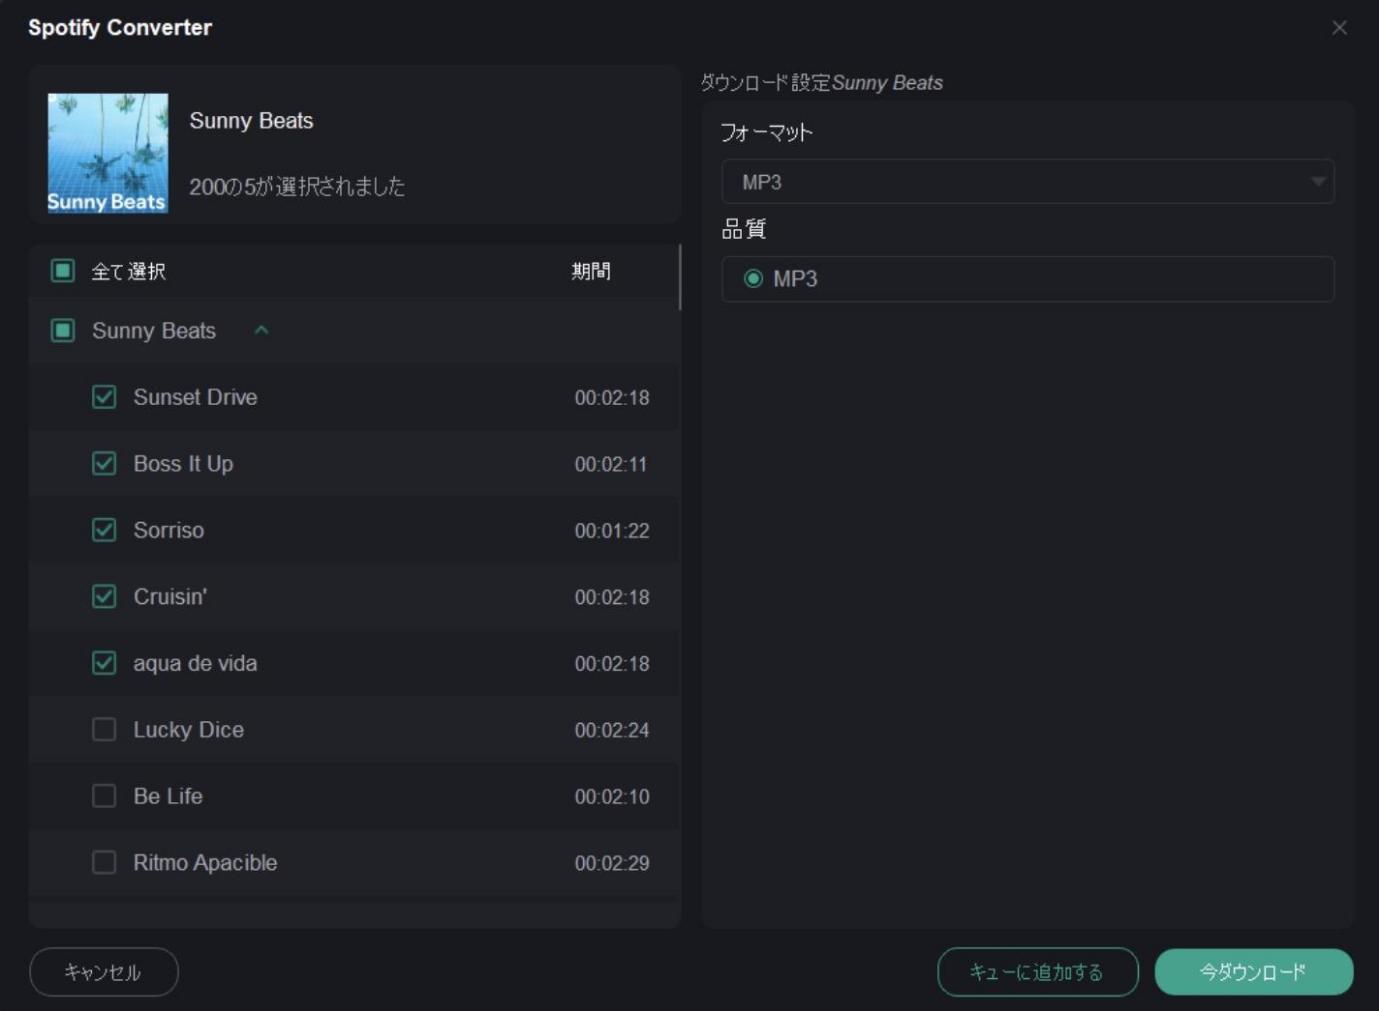Click the Sunny Beats album cover thumbnail
The width and height of the screenshot is (1379, 1011).
coord(108,153)
